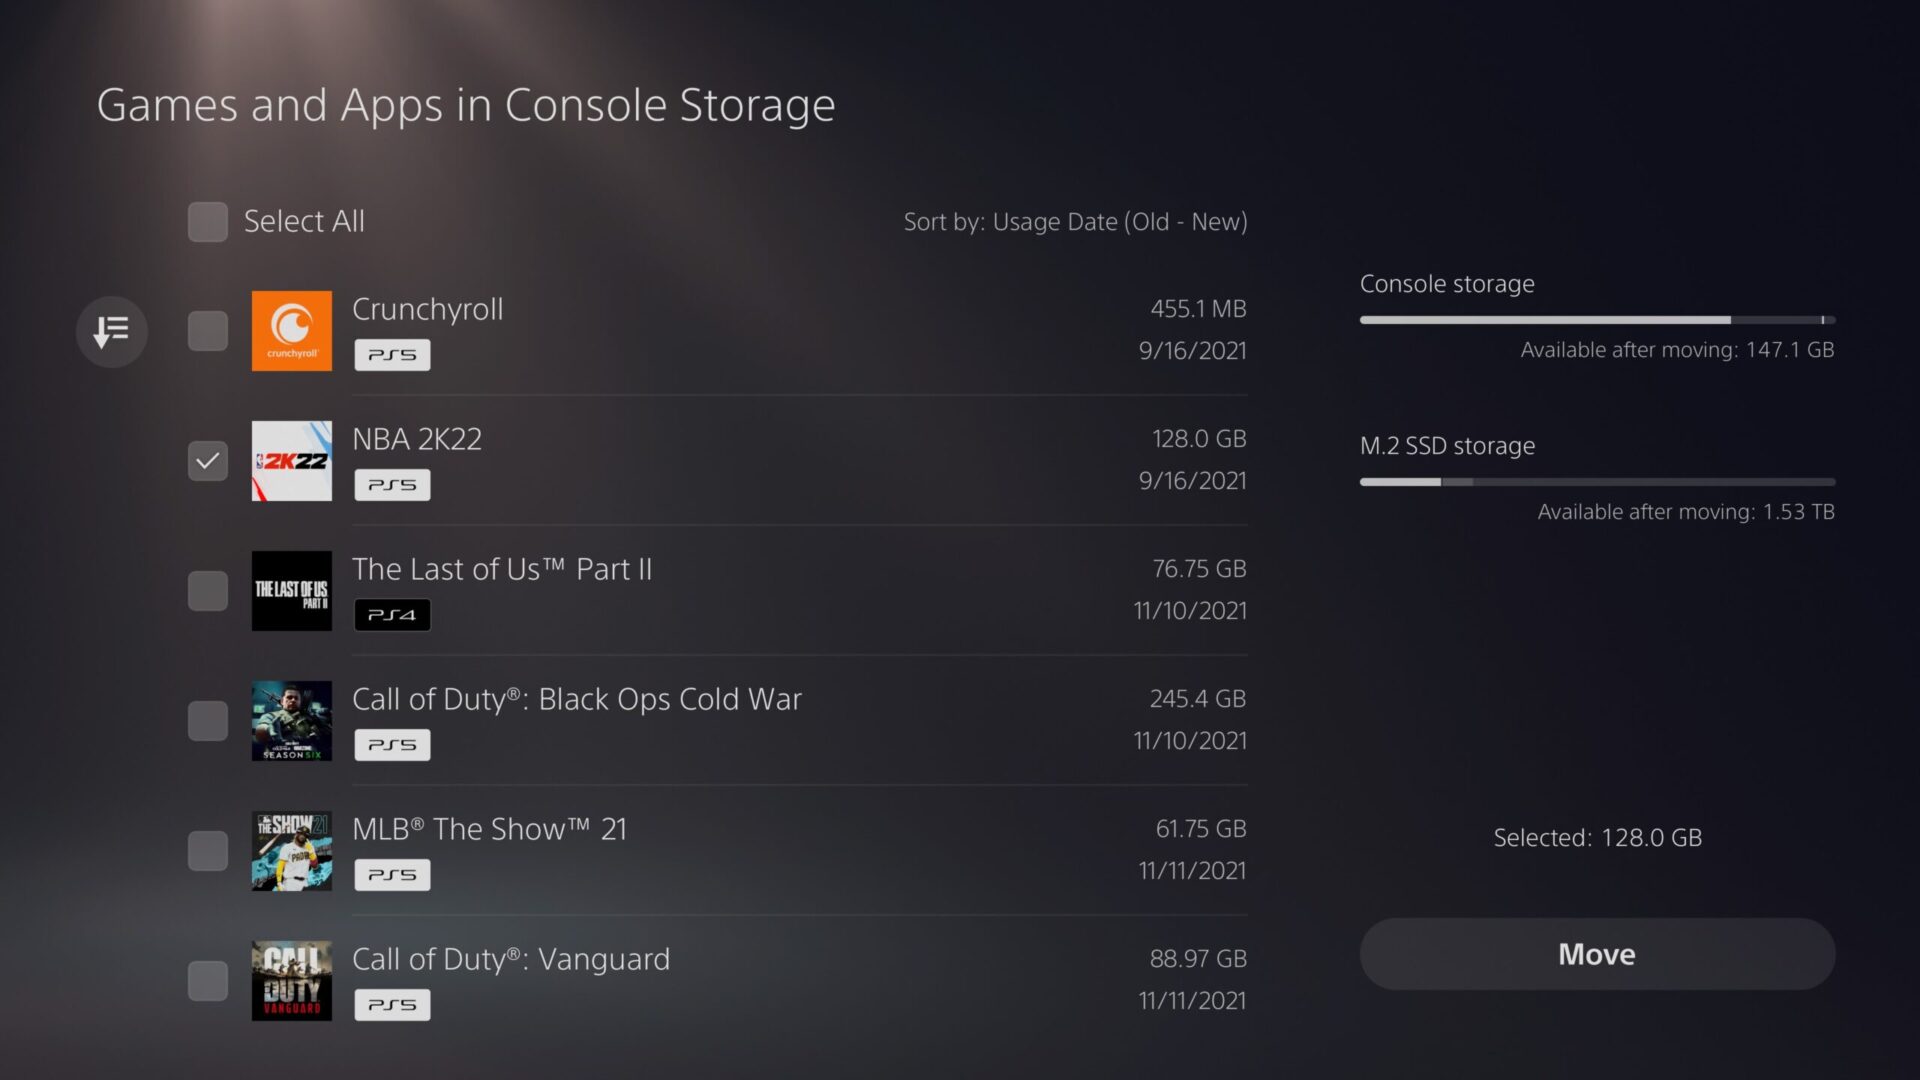
Task: Click the NBA 2K22 game icon
Action: pos(291,461)
